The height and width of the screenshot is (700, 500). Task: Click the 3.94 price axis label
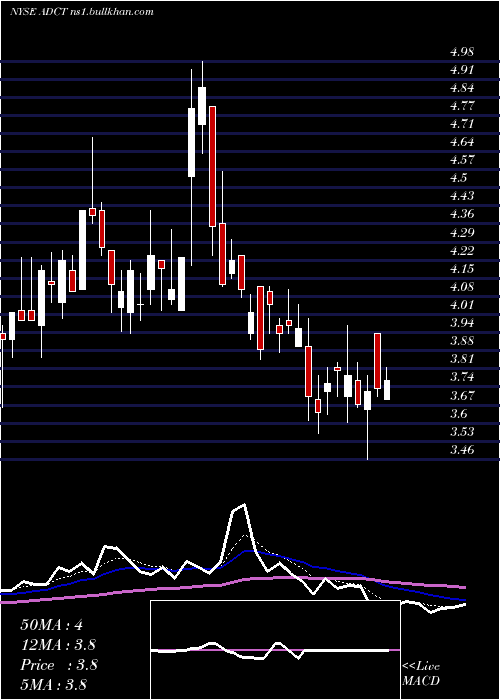(461, 323)
